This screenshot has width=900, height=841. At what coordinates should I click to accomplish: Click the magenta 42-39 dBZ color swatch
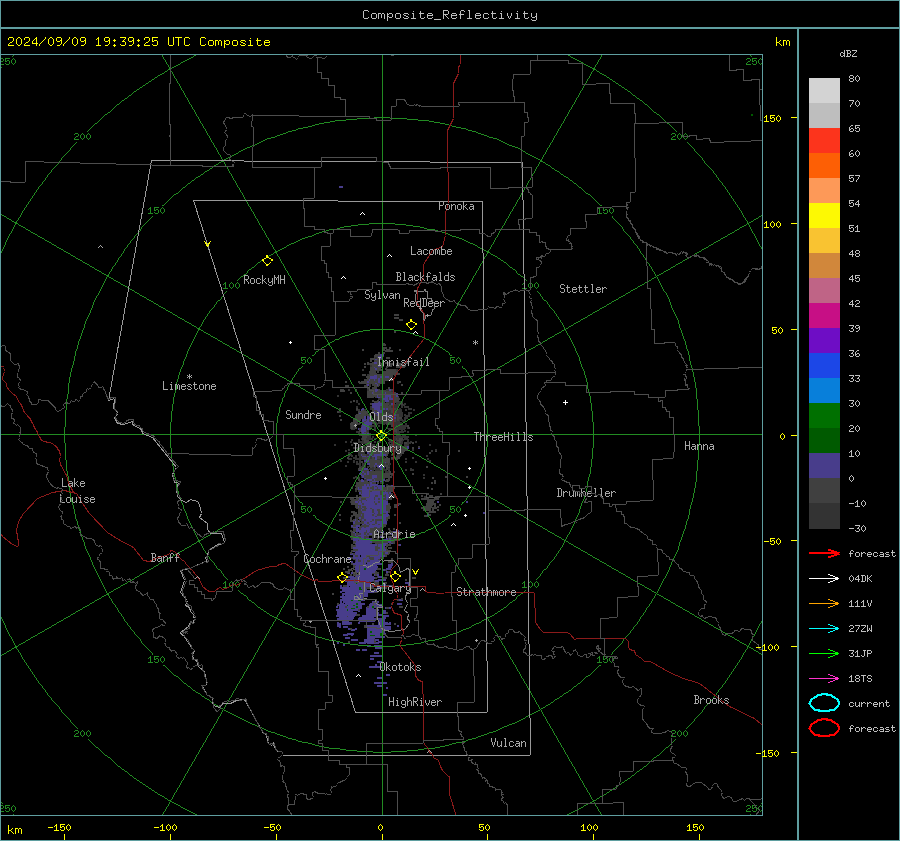coord(824,316)
